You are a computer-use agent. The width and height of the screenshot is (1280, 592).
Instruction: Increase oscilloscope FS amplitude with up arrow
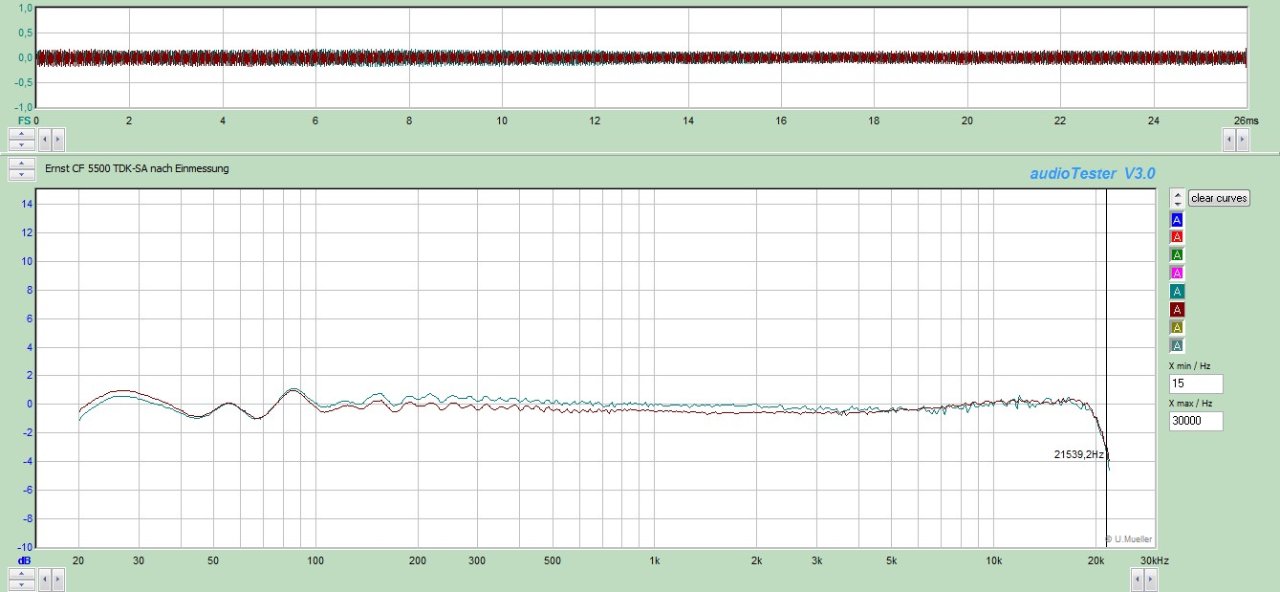pos(19,133)
